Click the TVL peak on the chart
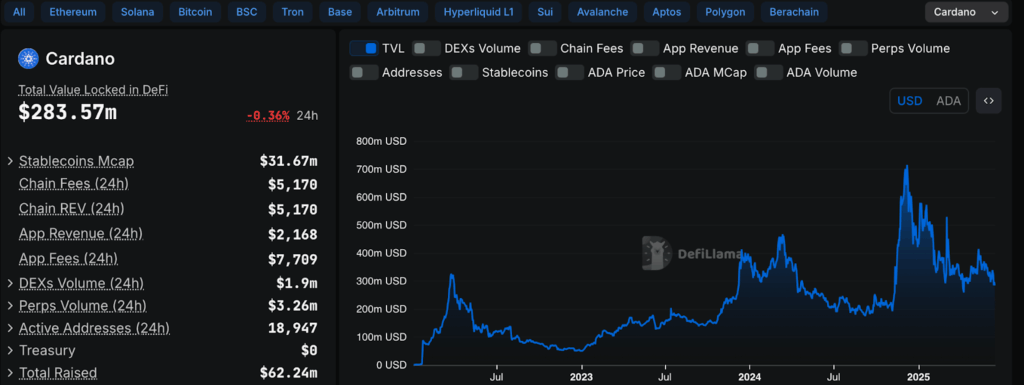 click(906, 167)
